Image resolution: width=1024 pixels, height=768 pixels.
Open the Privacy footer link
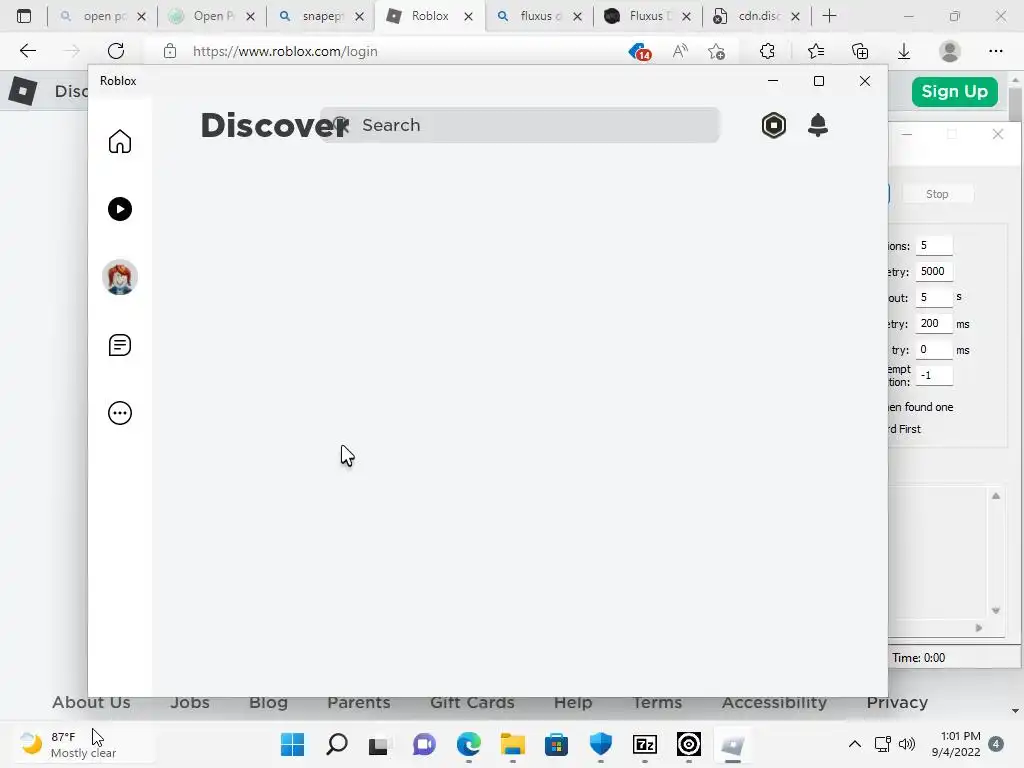(897, 703)
